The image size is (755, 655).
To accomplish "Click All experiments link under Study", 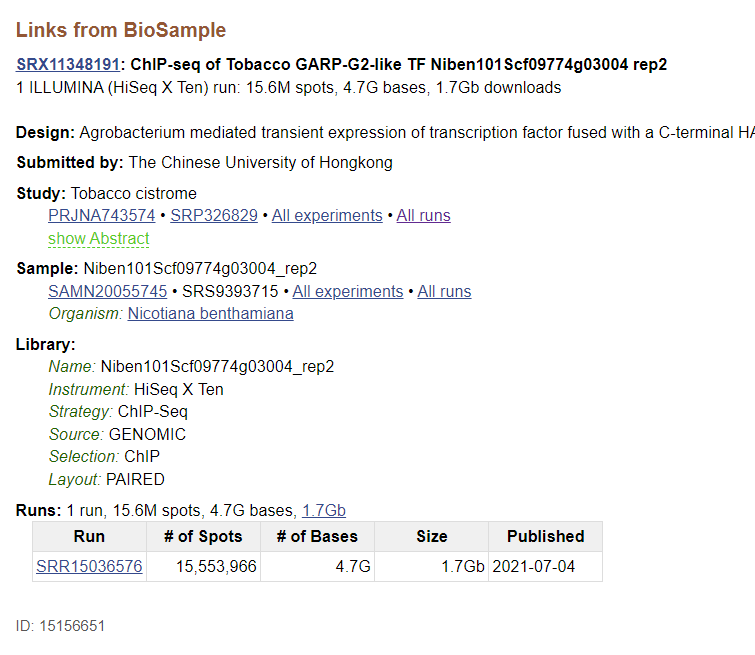I will (x=327, y=215).
